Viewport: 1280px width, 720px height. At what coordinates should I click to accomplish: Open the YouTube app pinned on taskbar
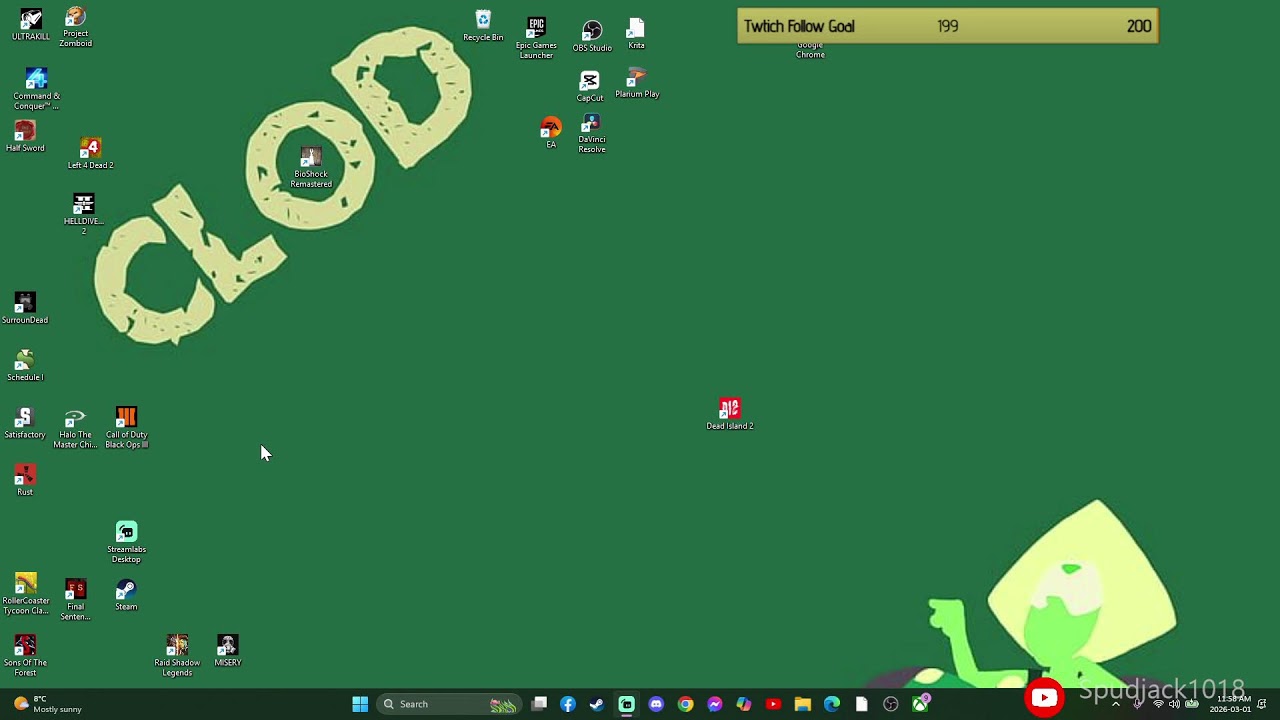(x=773, y=704)
